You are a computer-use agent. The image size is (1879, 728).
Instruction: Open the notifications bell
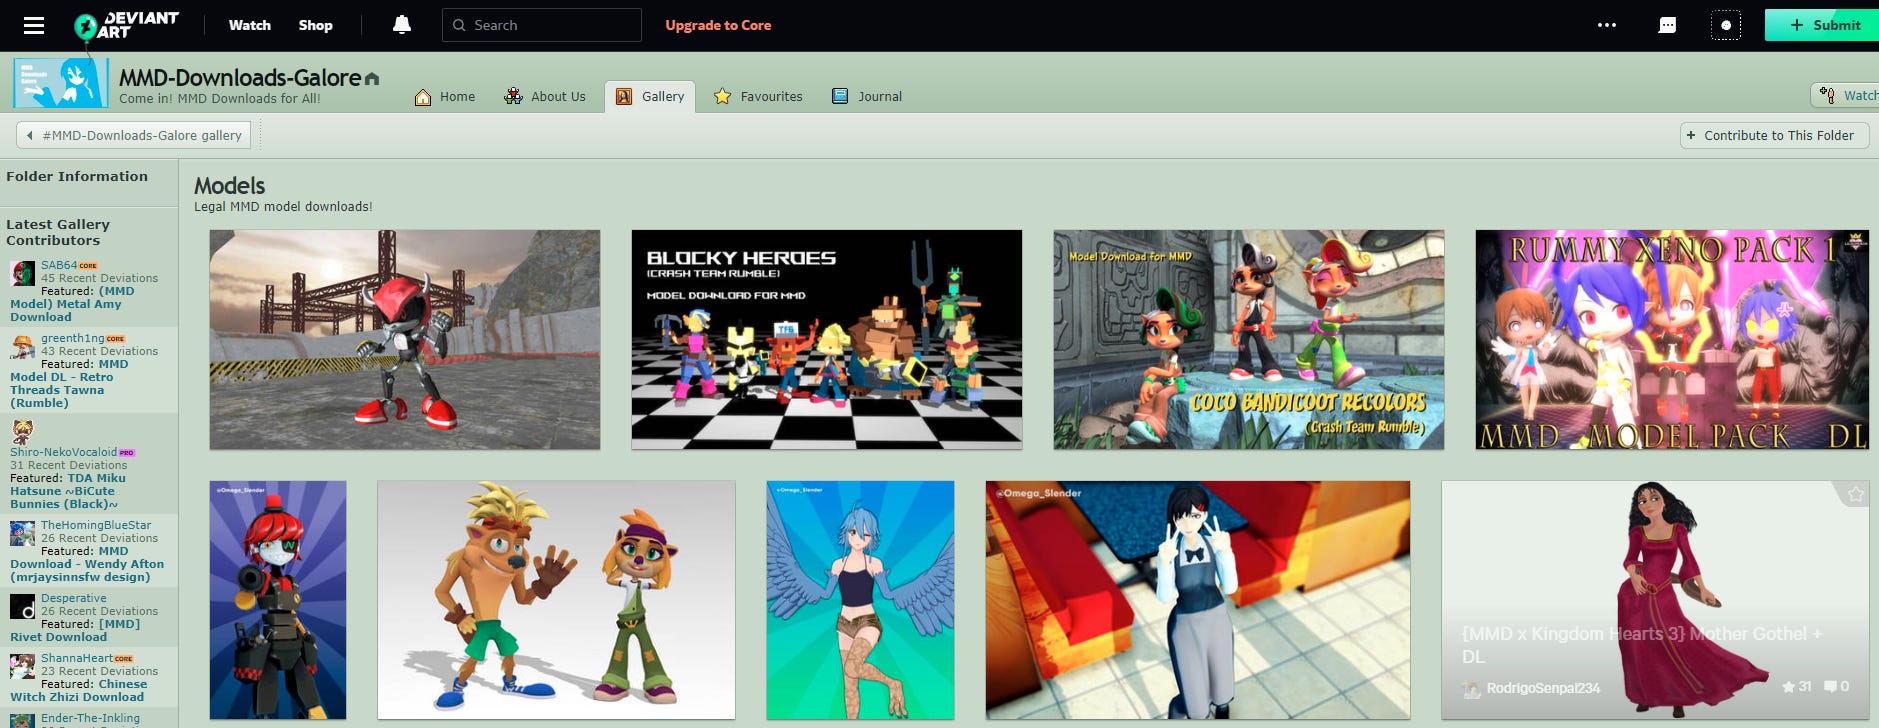(x=402, y=25)
